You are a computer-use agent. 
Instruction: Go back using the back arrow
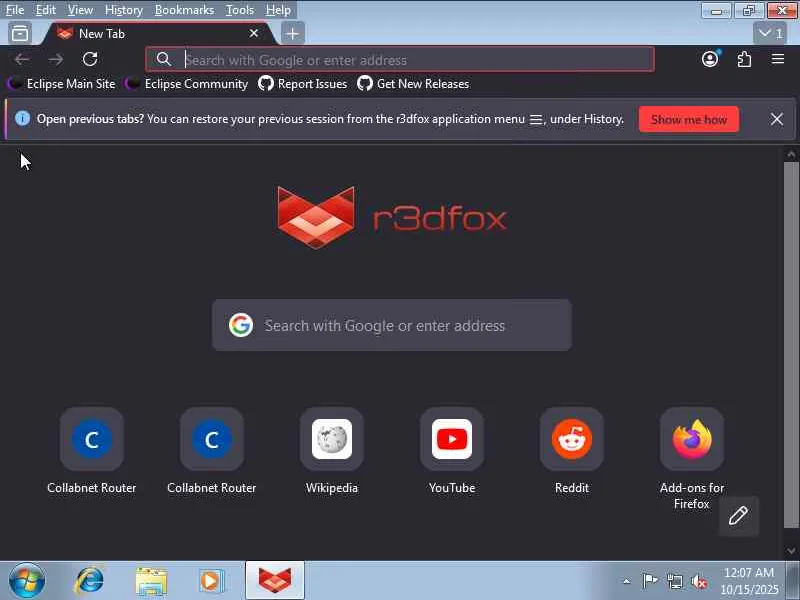point(22,60)
